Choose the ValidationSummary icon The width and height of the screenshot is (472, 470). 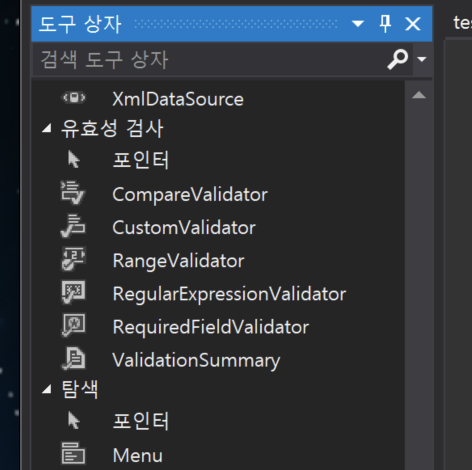click(x=74, y=359)
